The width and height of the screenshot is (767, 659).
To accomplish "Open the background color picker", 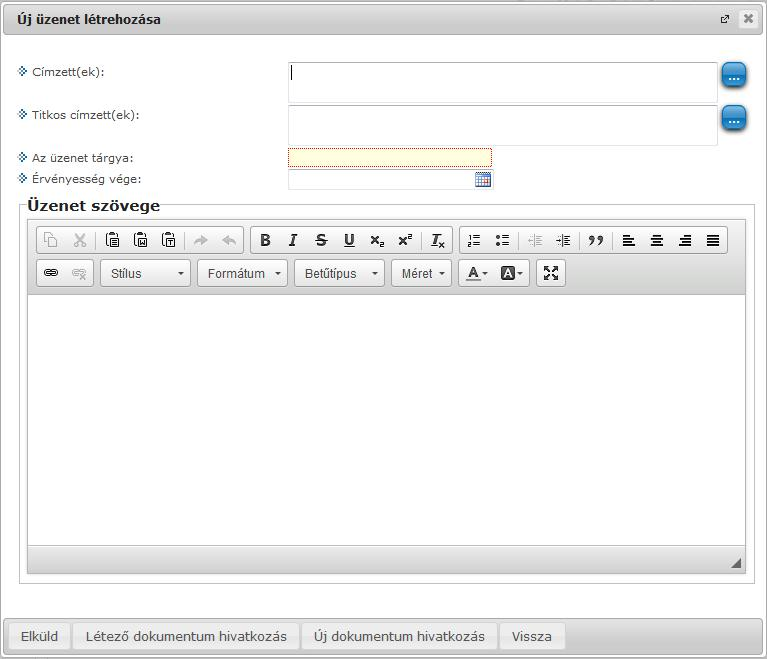I will pos(512,273).
